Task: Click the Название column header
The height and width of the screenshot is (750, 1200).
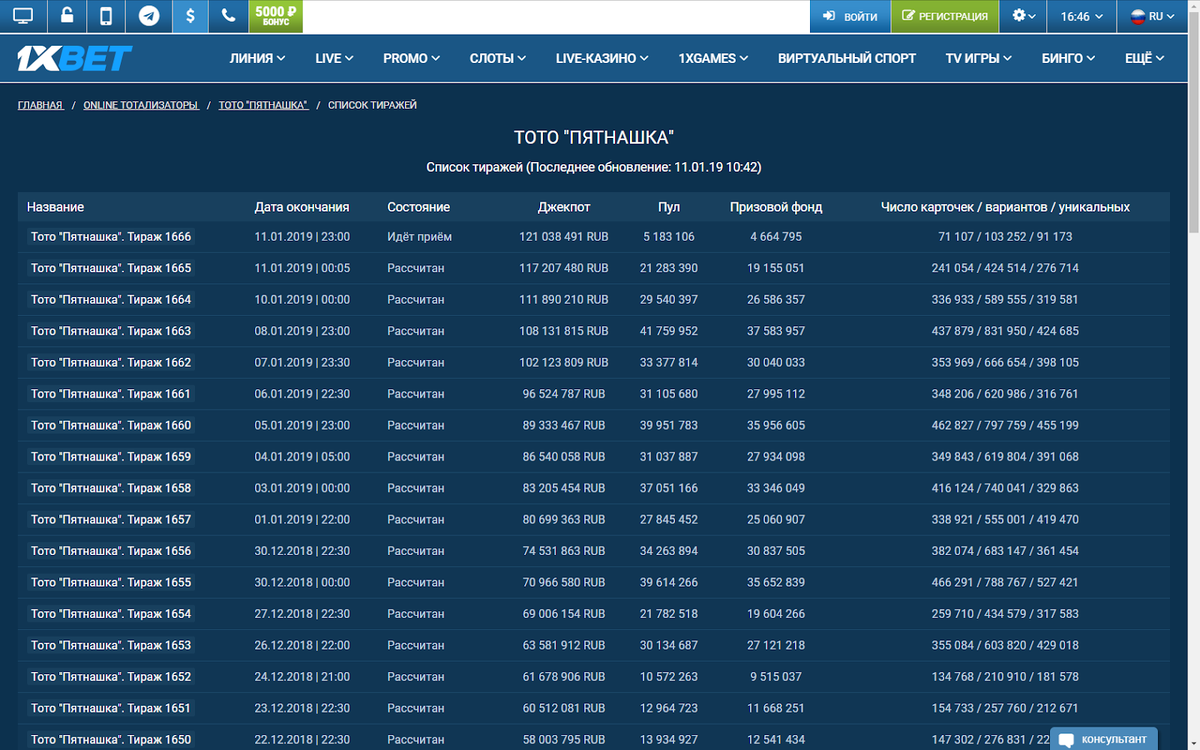Action: point(55,207)
